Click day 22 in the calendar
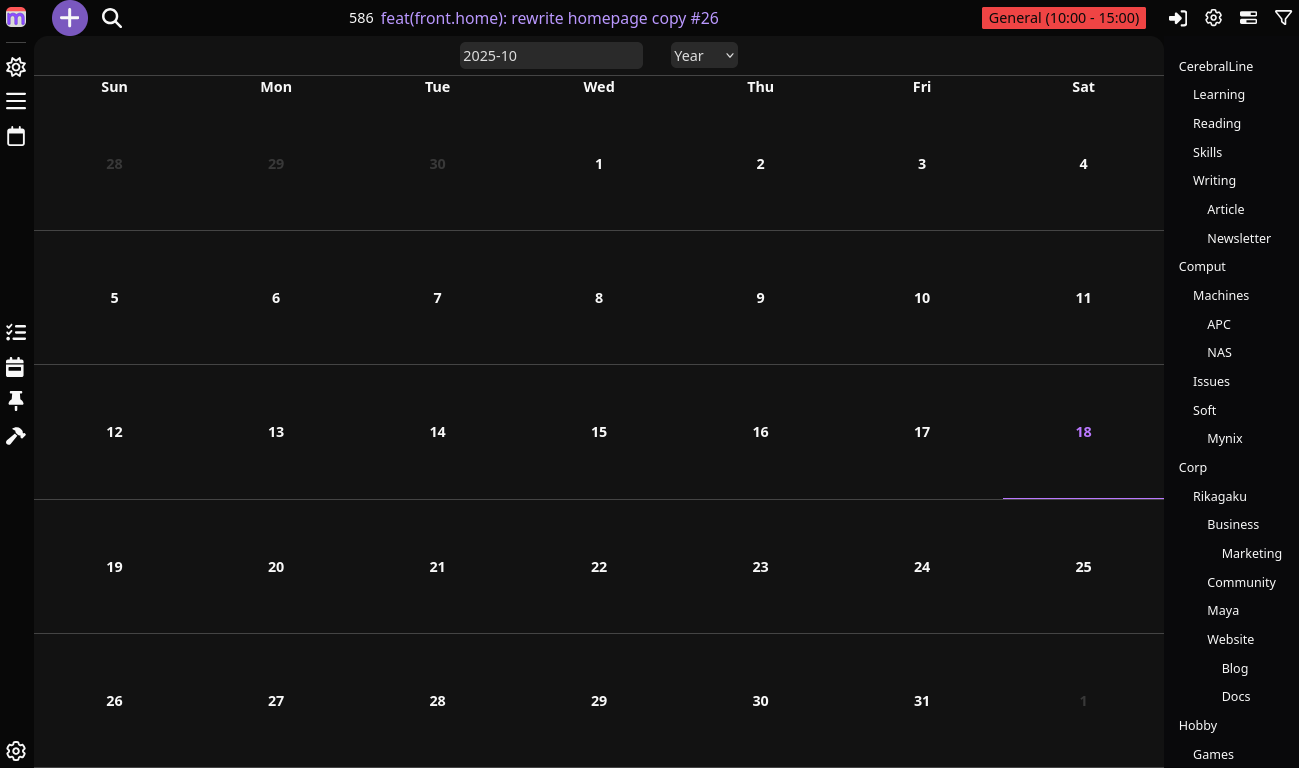1299x768 pixels. [599, 567]
